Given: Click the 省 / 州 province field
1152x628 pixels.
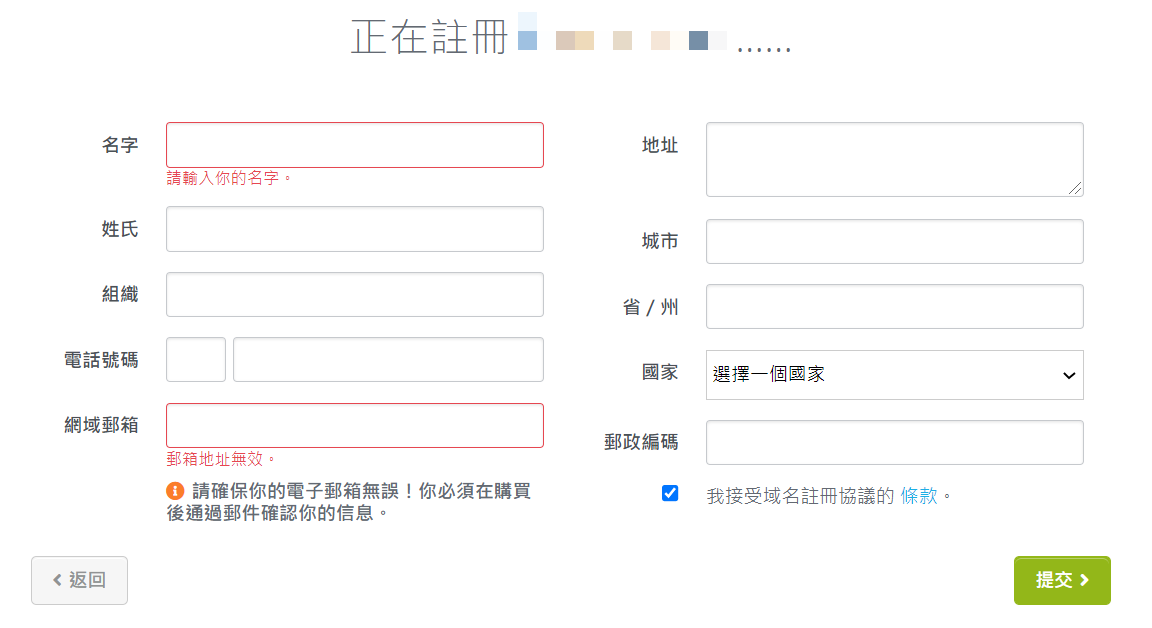Looking at the screenshot, I should [895, 306].
